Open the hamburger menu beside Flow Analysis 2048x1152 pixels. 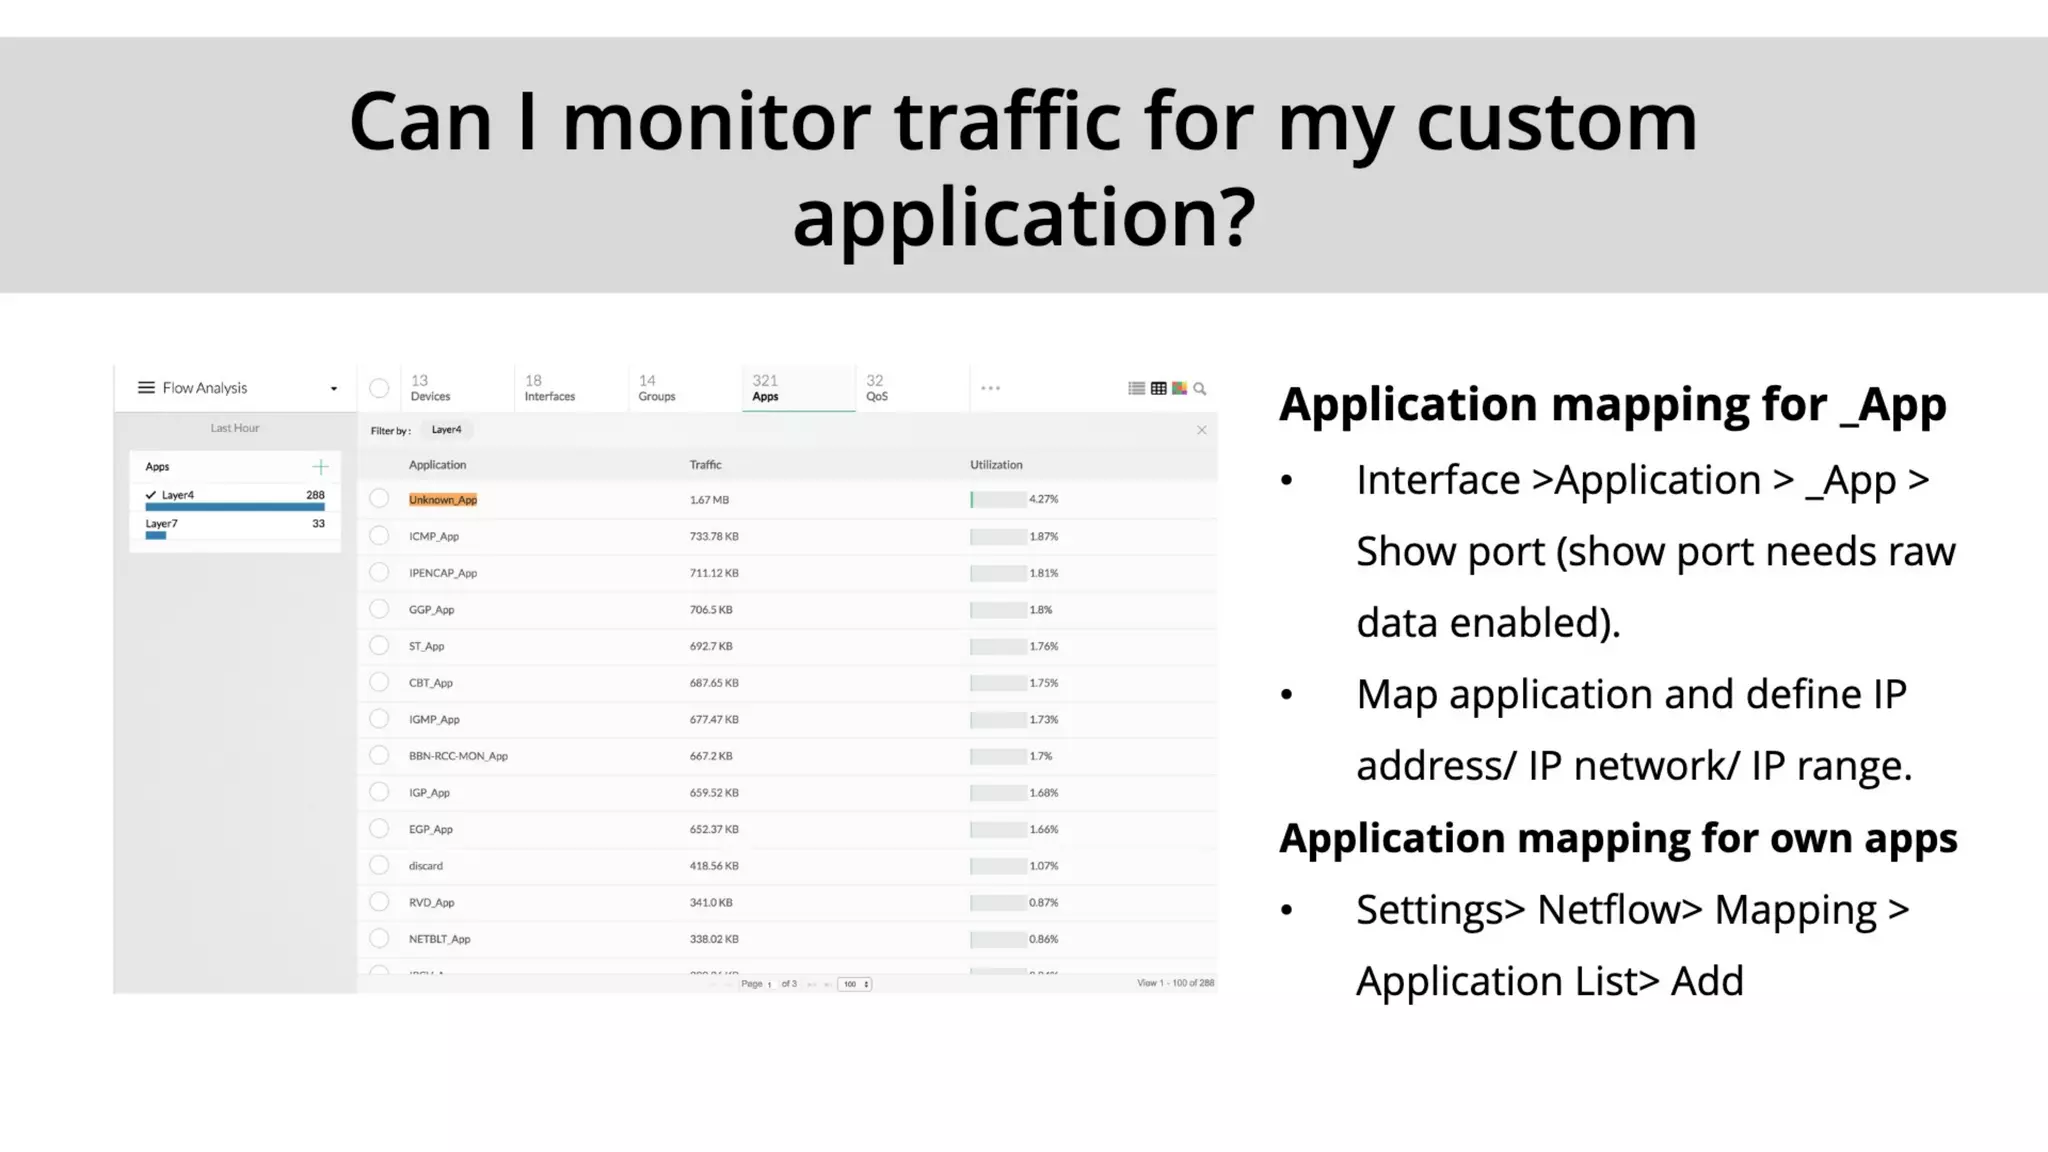click(x=146, y=388)
